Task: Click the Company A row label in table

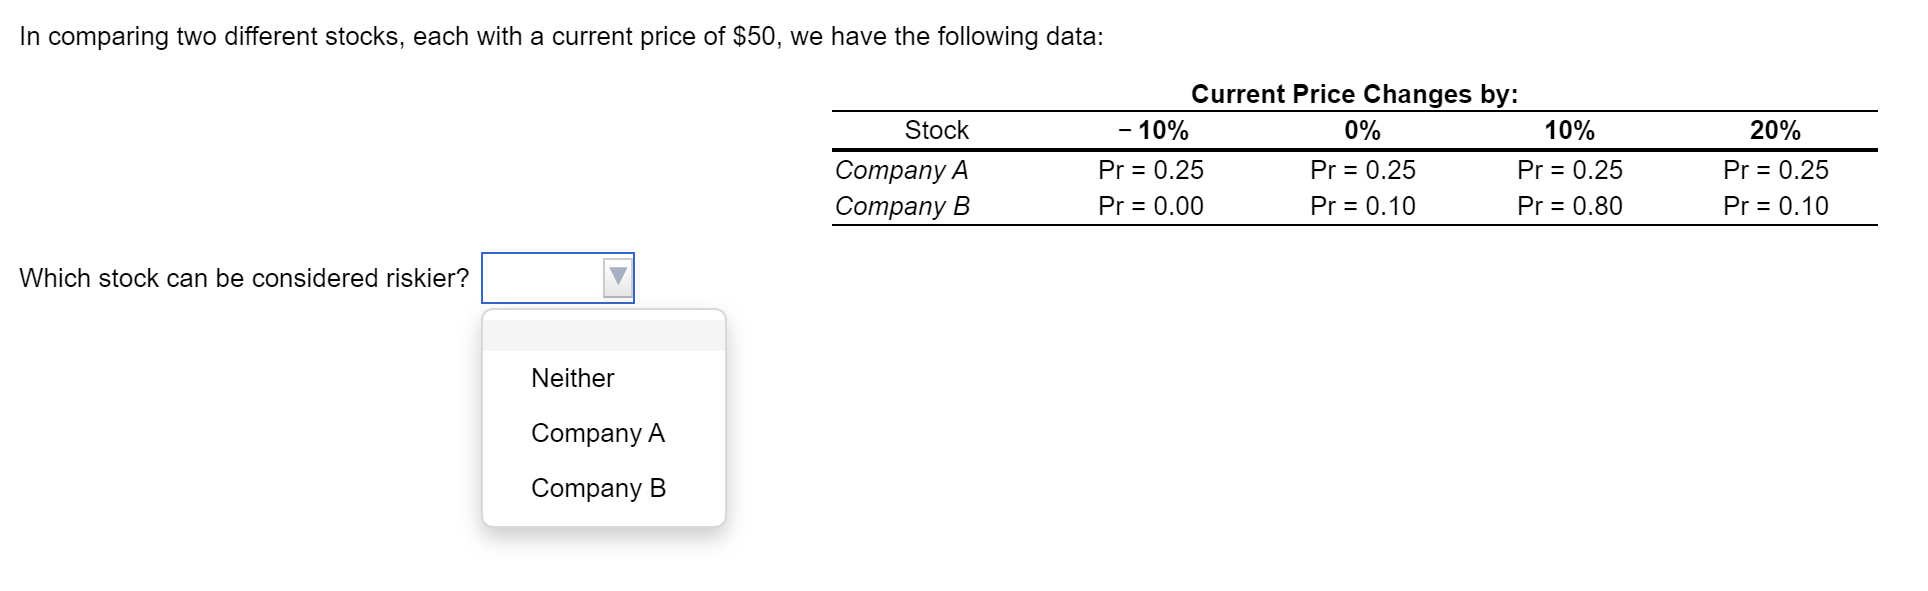Action: coord(902,170)
